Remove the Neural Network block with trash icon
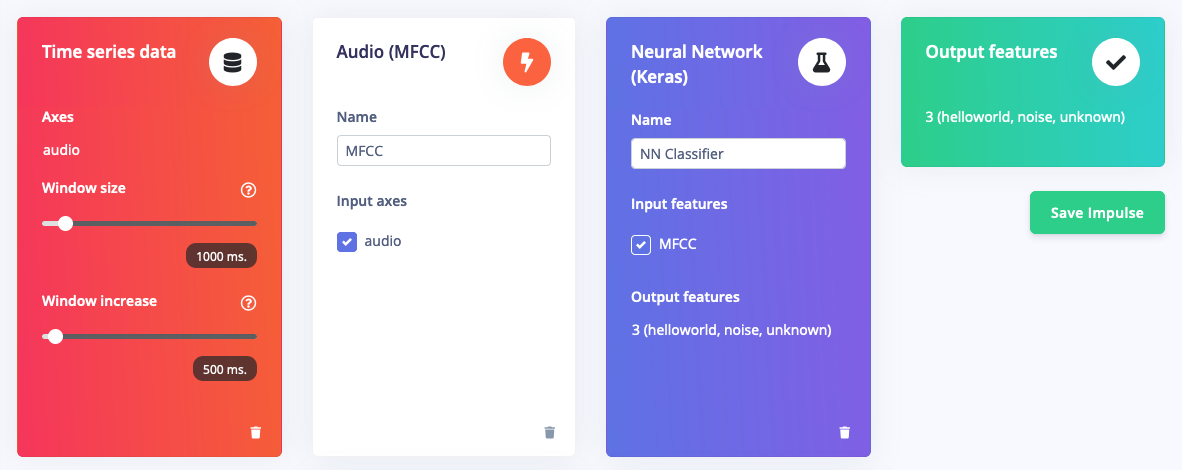 click(x=844, y=432)
